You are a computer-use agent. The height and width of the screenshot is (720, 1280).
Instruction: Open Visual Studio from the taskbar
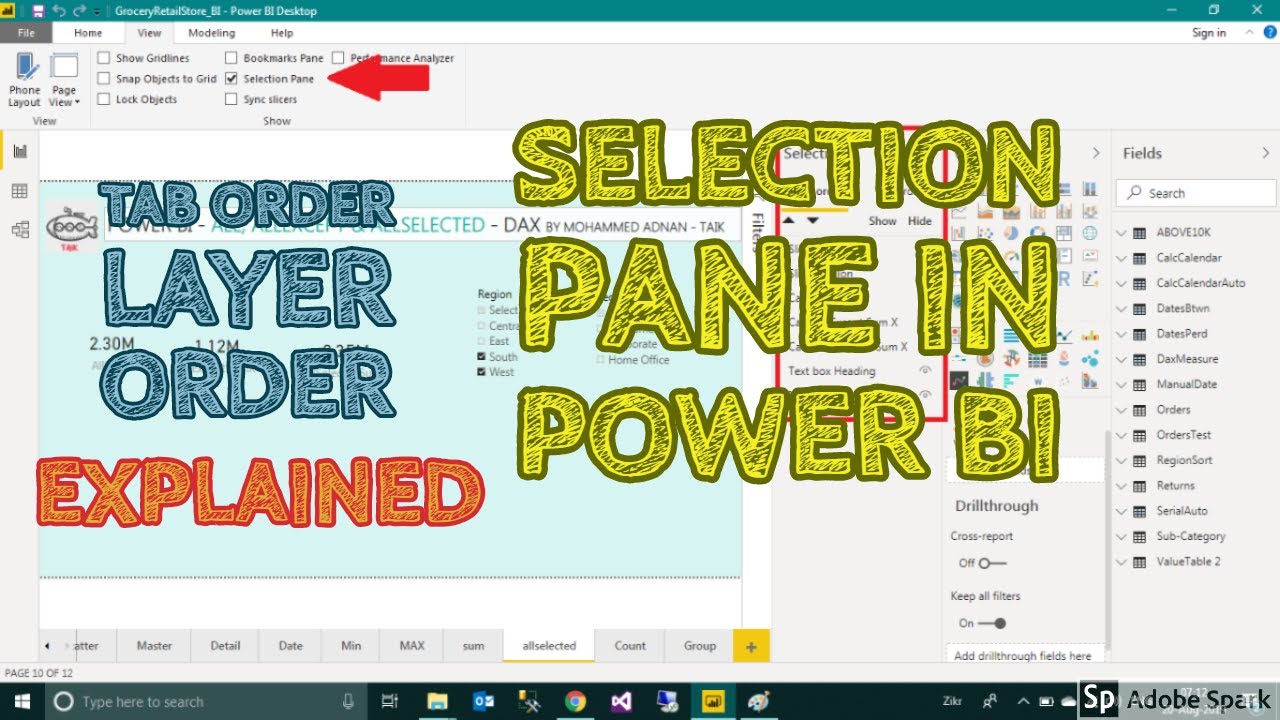tap(620, 701)
